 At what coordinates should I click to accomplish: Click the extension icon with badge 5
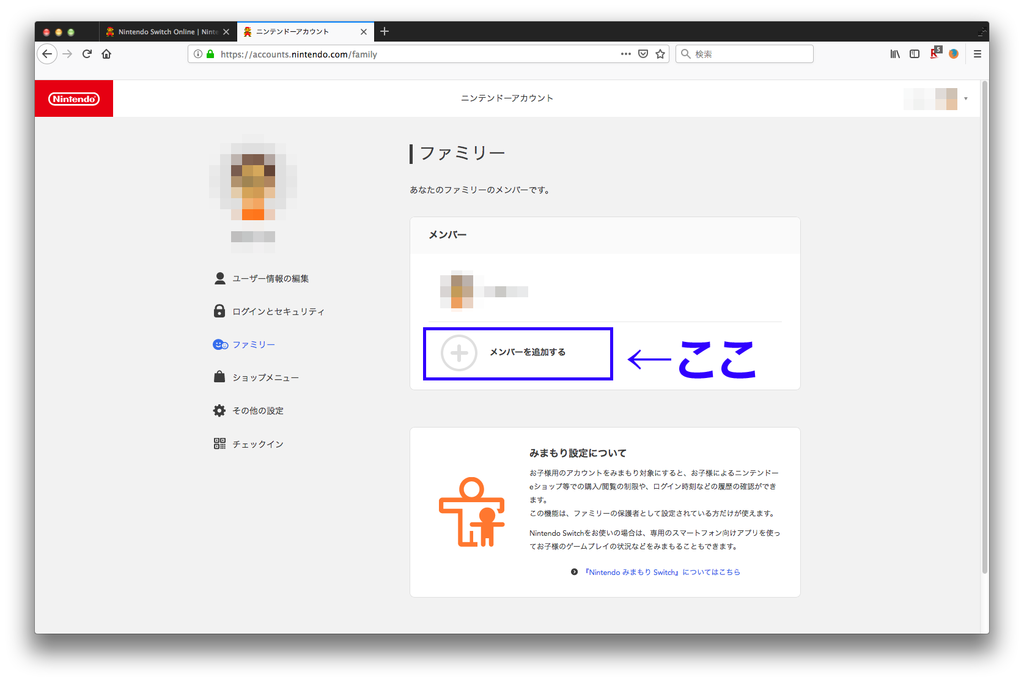click(x=935, y=52)
